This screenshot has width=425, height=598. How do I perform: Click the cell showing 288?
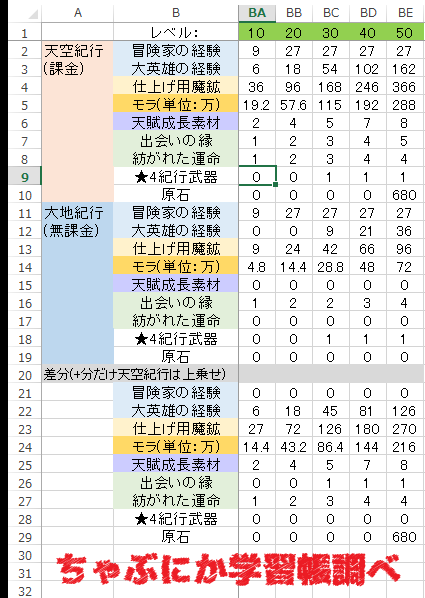click(x=406, y=104)
